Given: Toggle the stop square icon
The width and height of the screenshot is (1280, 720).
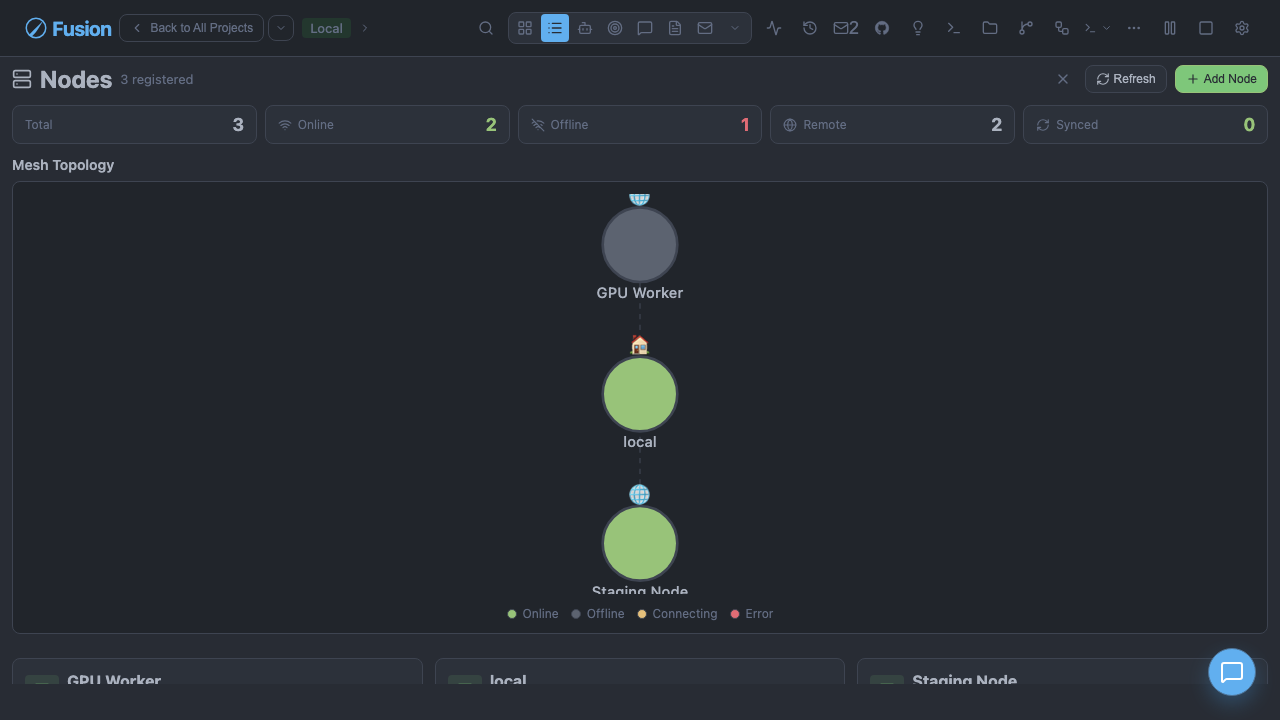Looking at the screenshot, I should [x=1206, y=28].
